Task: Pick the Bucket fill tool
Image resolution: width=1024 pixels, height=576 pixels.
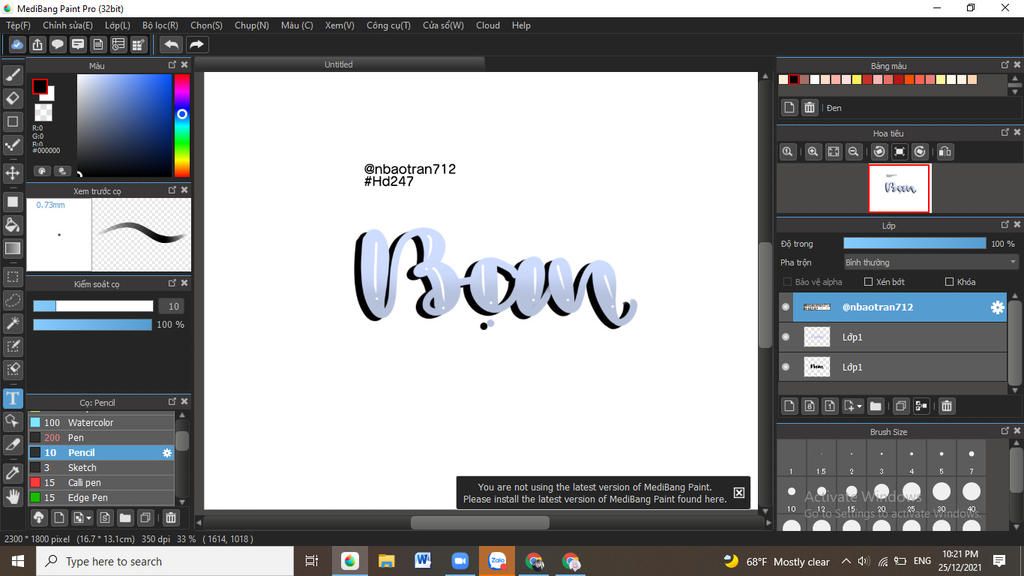Action: coord(12,225)
